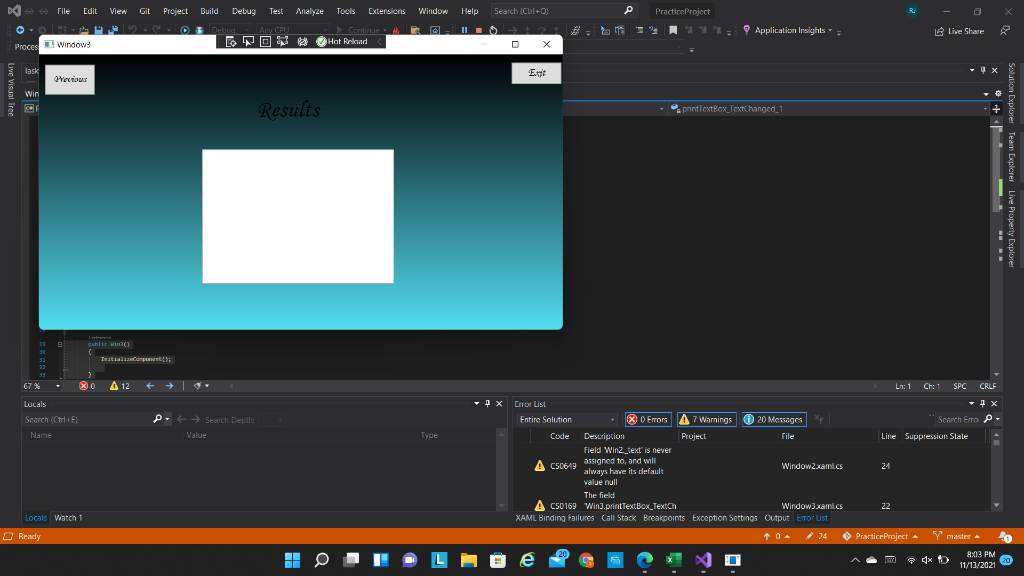Screen dimensions: 1024x576
Task: Open Microsoft Excel from the taskbar
Action: 673,560
